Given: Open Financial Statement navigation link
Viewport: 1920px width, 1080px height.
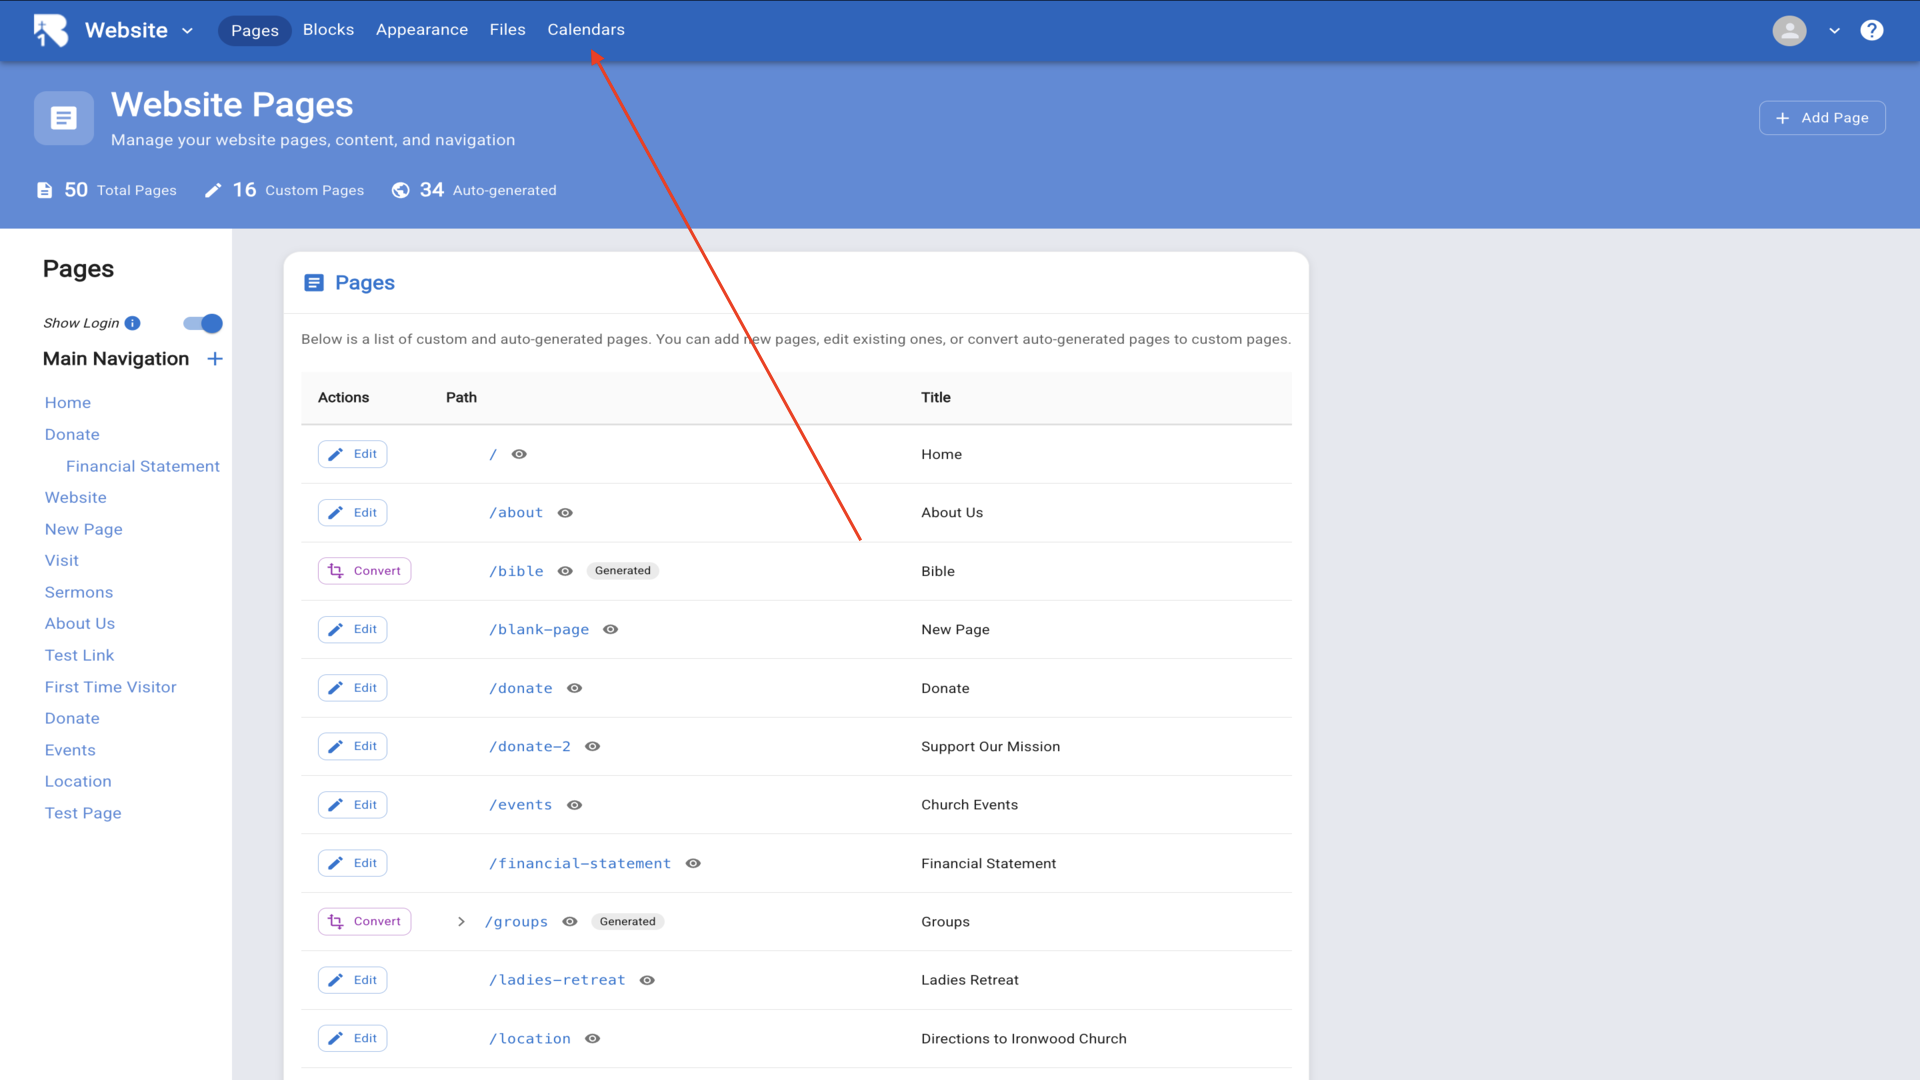Looking at the screenshot, I should [142, 466].
